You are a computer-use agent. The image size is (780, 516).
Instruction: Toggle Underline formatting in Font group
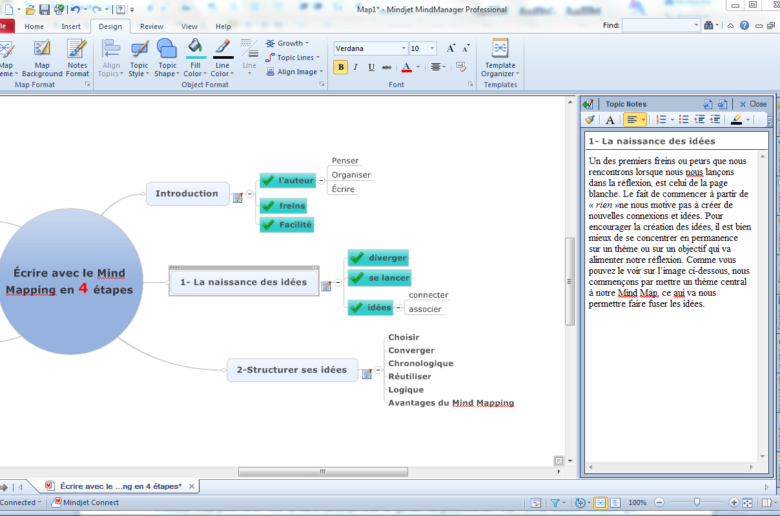[371, 68]
